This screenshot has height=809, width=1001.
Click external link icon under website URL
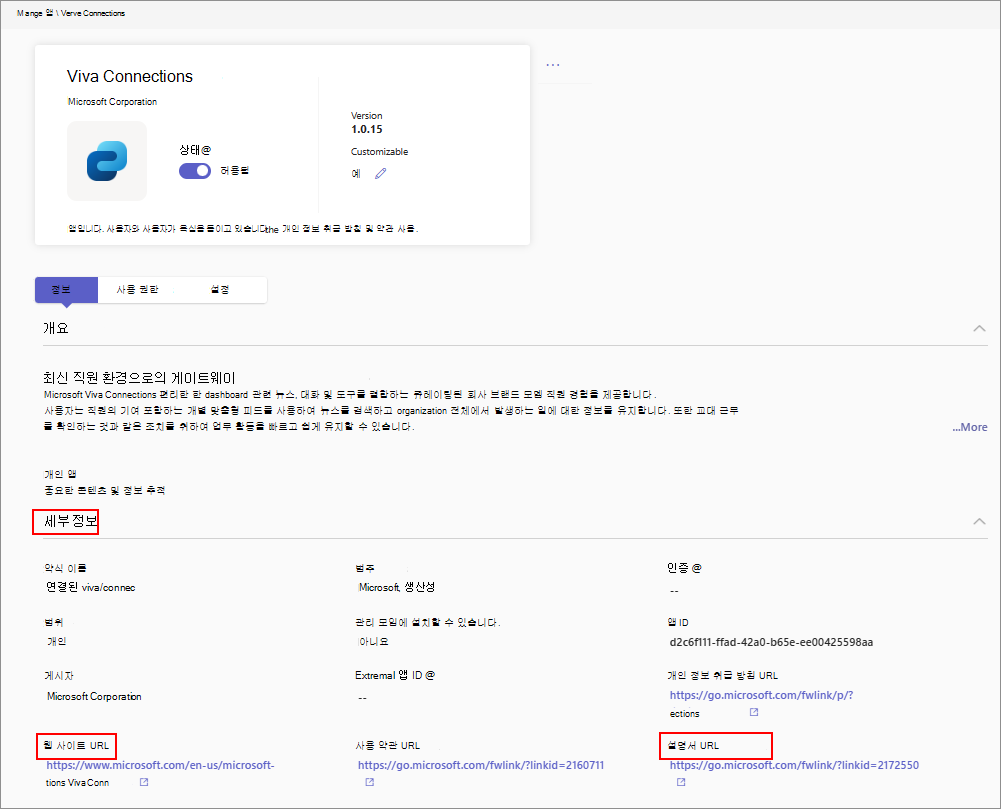144,782
